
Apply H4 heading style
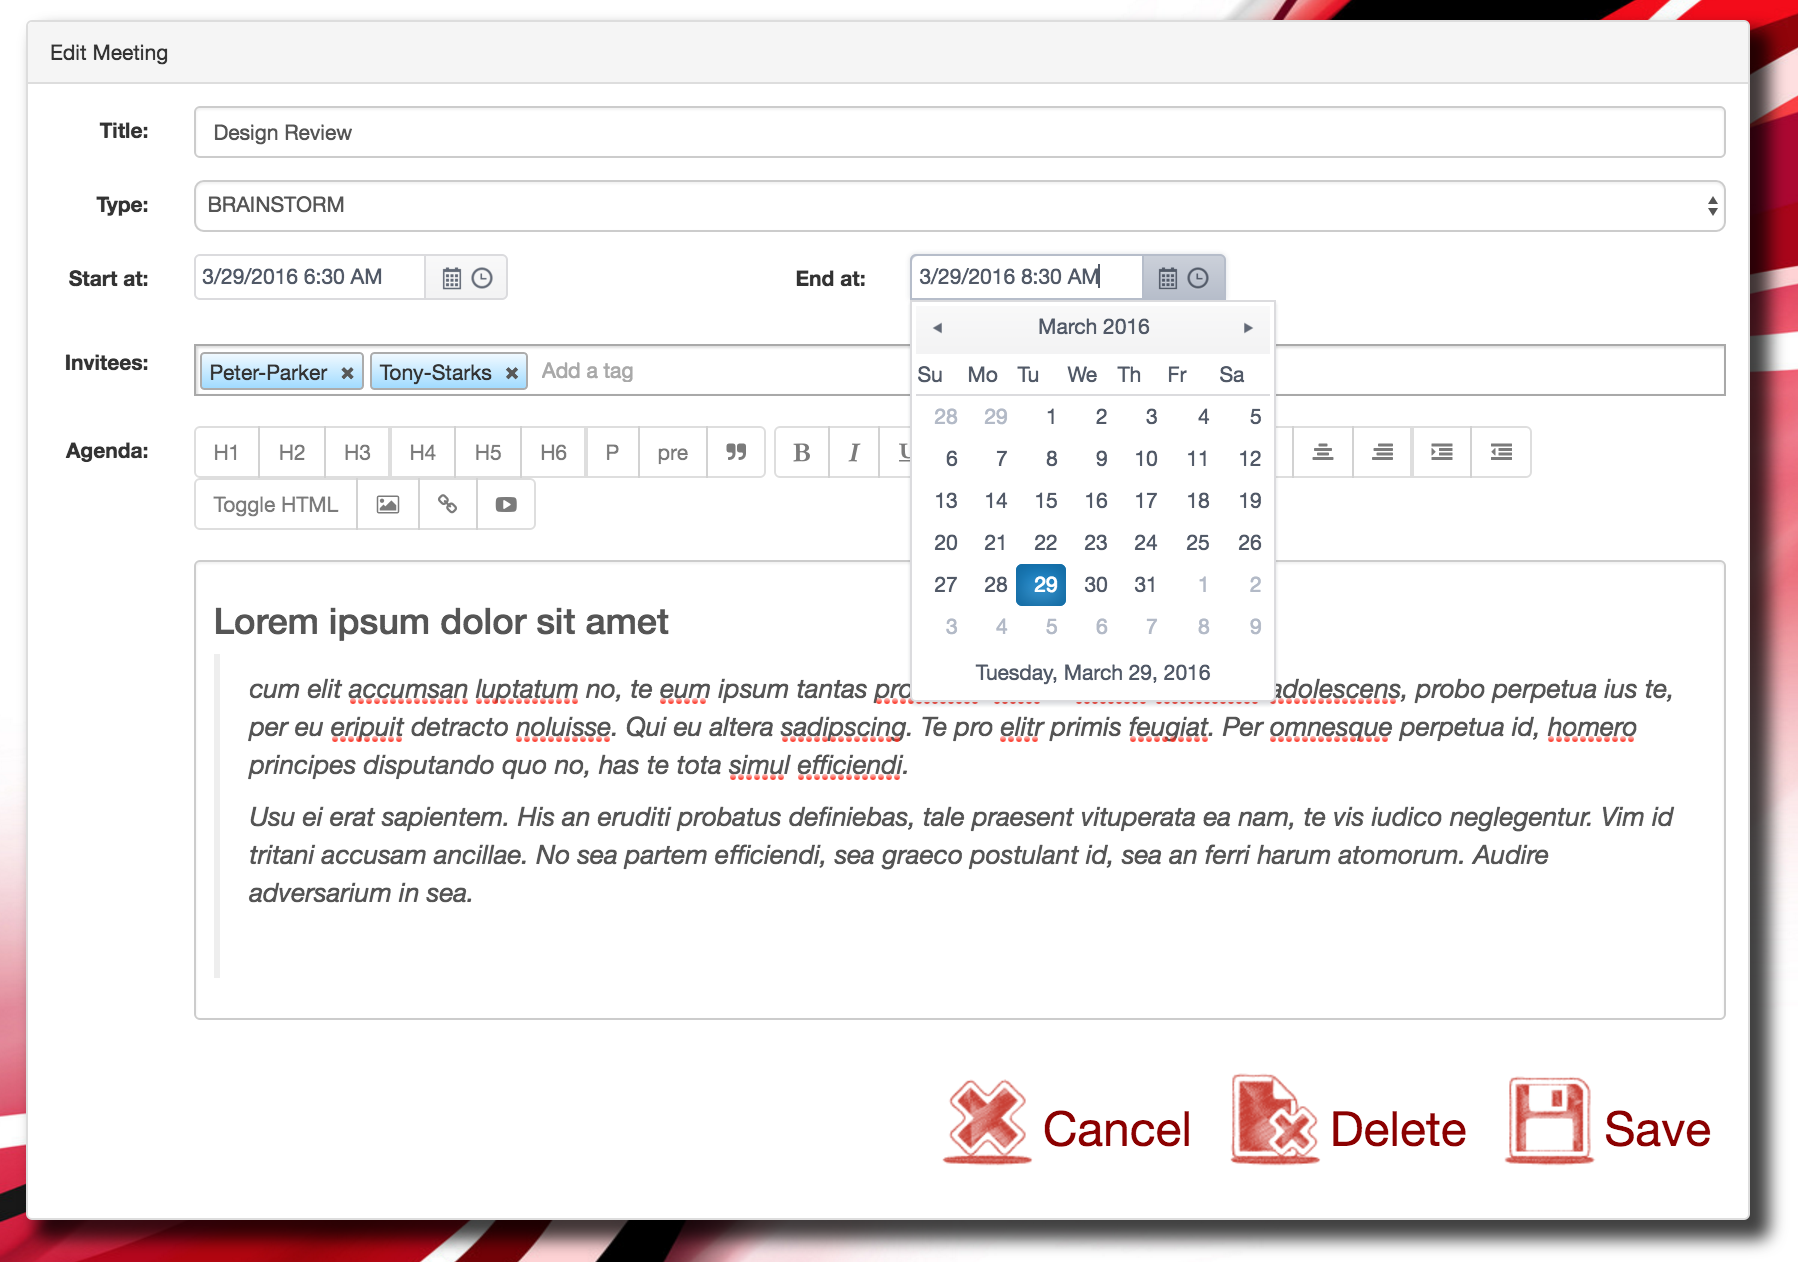point(423,452)
